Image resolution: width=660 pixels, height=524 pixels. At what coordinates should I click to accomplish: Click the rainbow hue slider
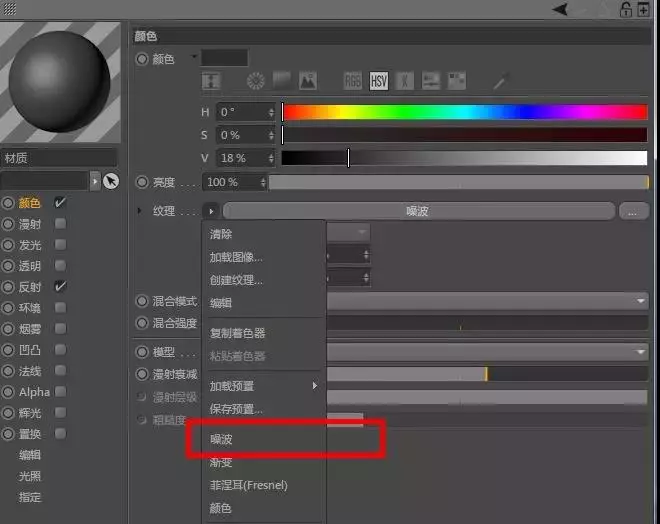pyautogui.click(x=465, y=112)
